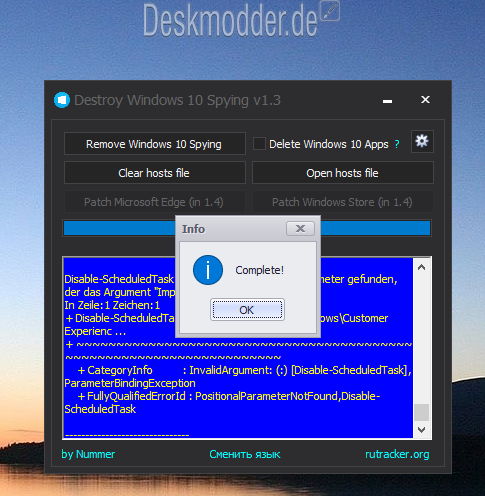This screenshot has height=496, width=485.
Task: Click the log scrollbar thumb
Action: click(422, 412)
